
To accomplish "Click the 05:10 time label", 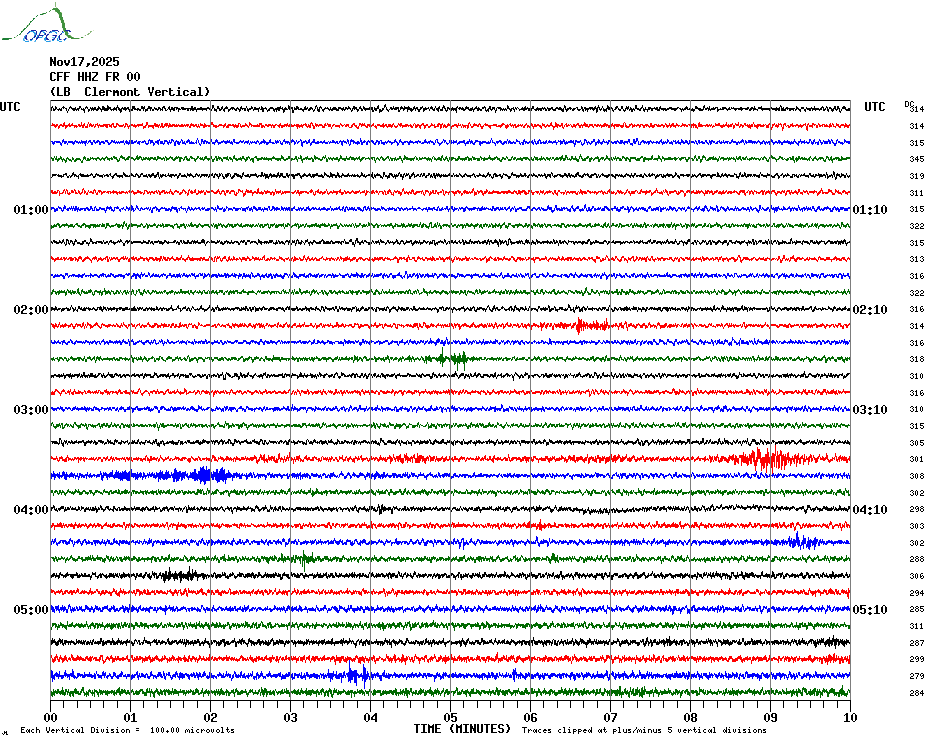I will (x=870, y=610).
